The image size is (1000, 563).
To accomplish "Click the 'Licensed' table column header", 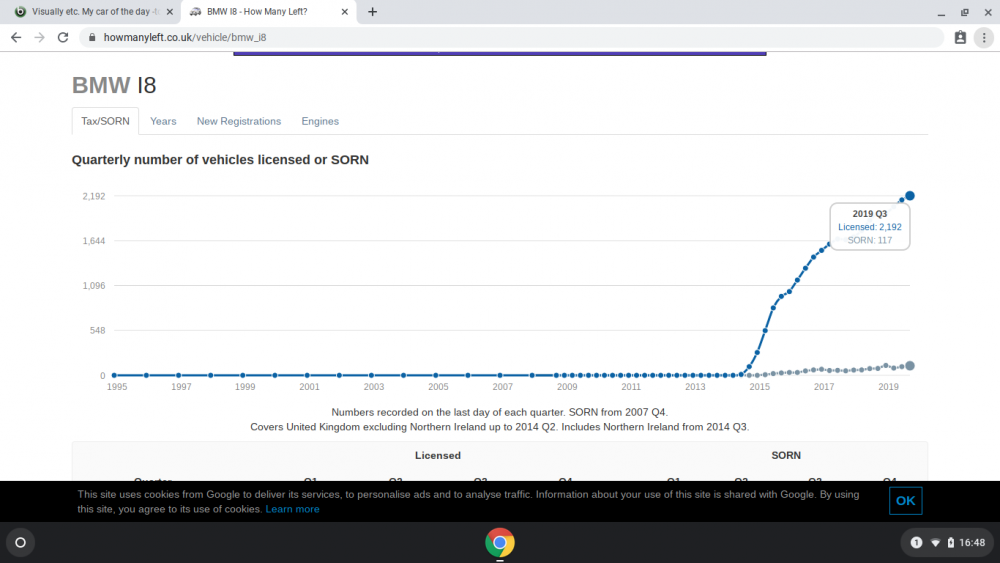I will (x=438, y=455).
